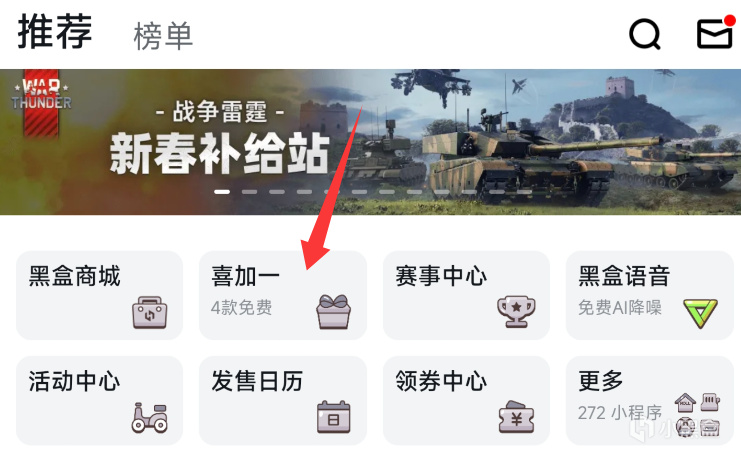This screenshot has height=454, width=741.
Task: Open the 黑盒商城 tile
Action: click(99, 295)
